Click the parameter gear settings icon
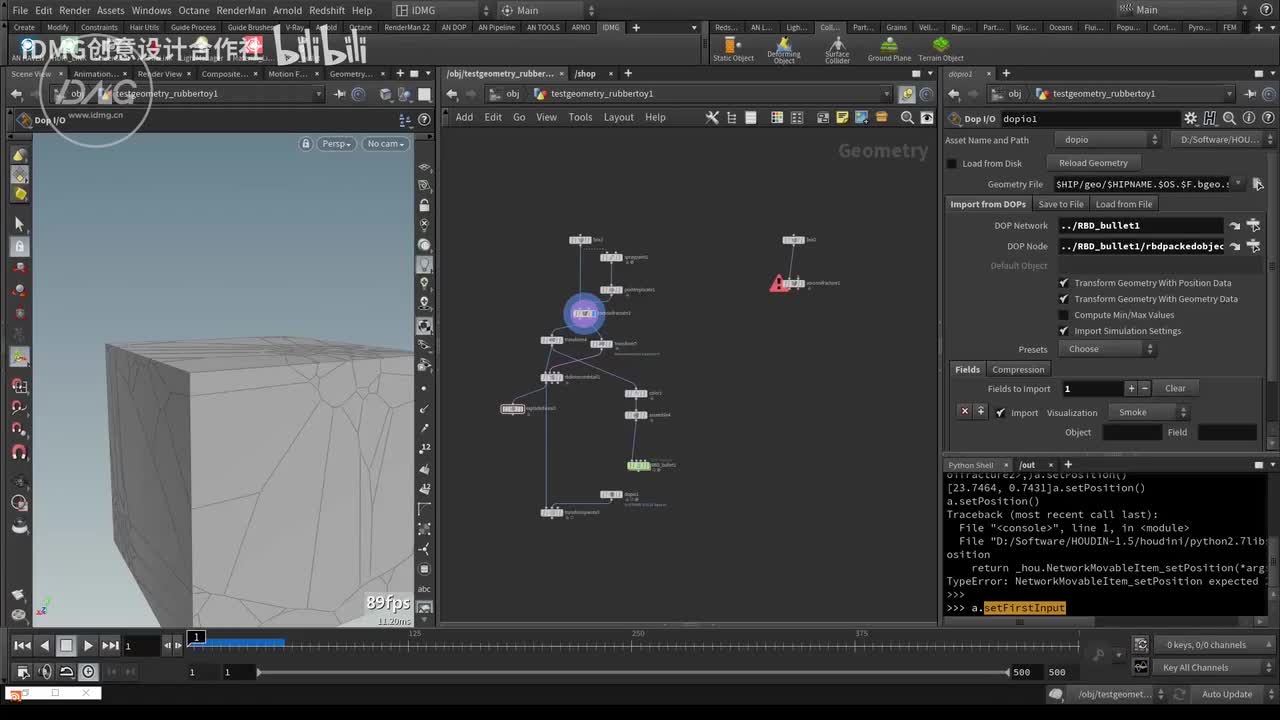The width and height of the screenshot is (1280, 720). (x=1190, y=119)
